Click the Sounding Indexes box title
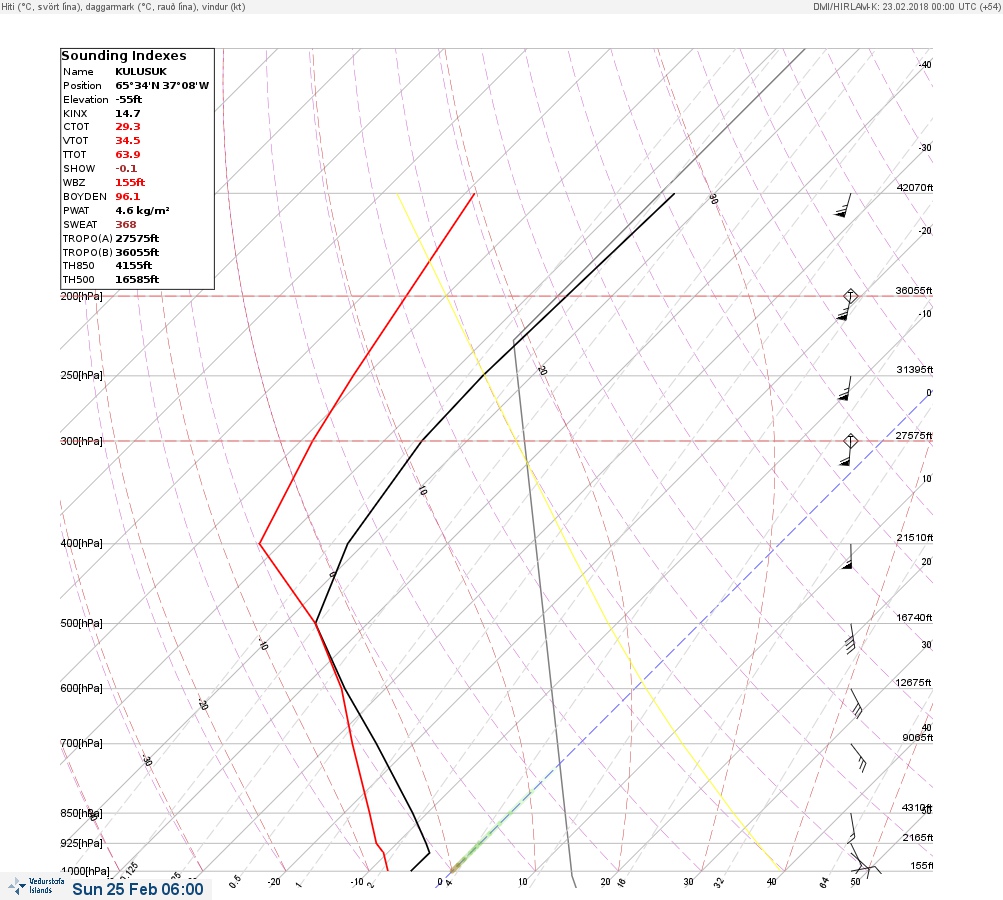The height and width of the screenshot is (900, 1003). pyautogui.click(x=124, y=56)
